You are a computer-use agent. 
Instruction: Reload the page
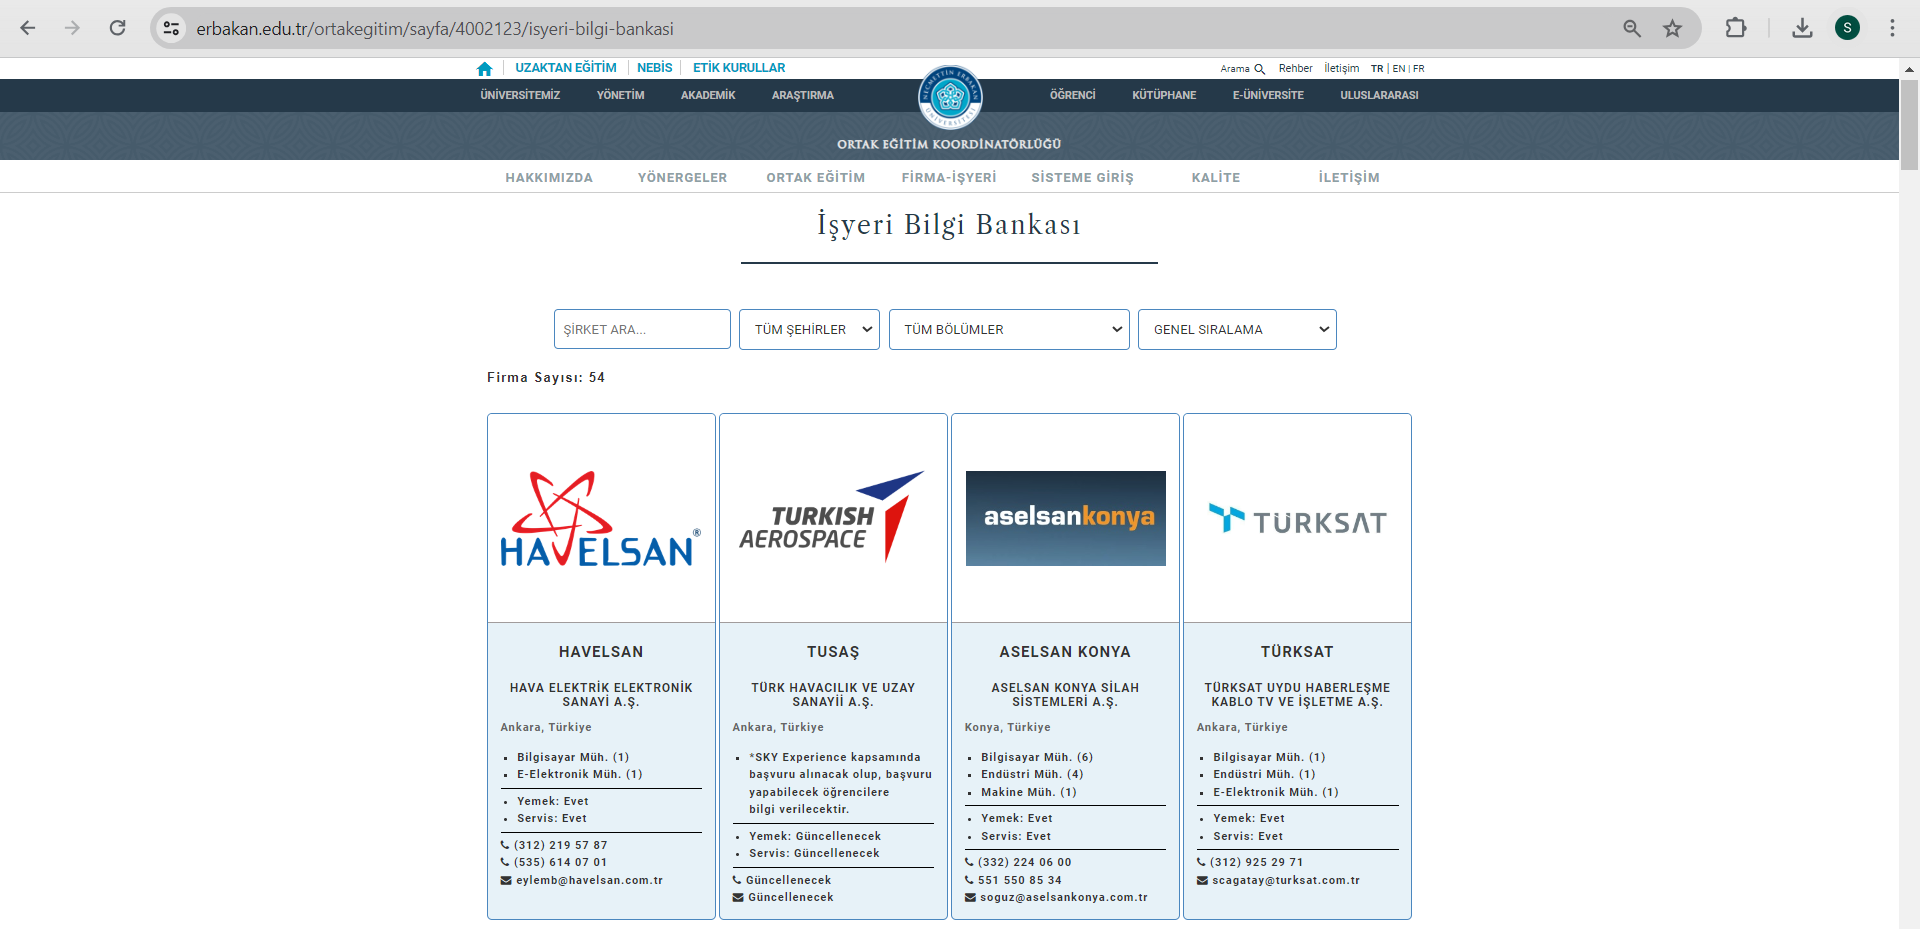117,28
